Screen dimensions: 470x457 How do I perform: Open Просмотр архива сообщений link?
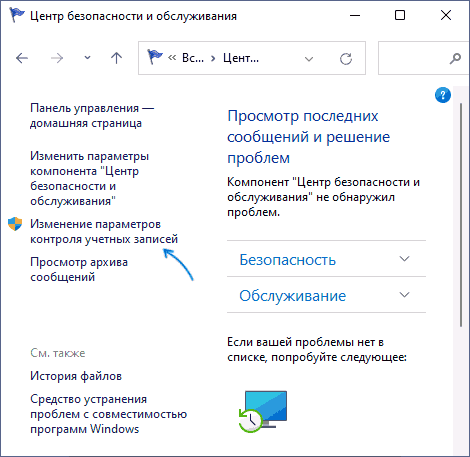coord(79,269)
